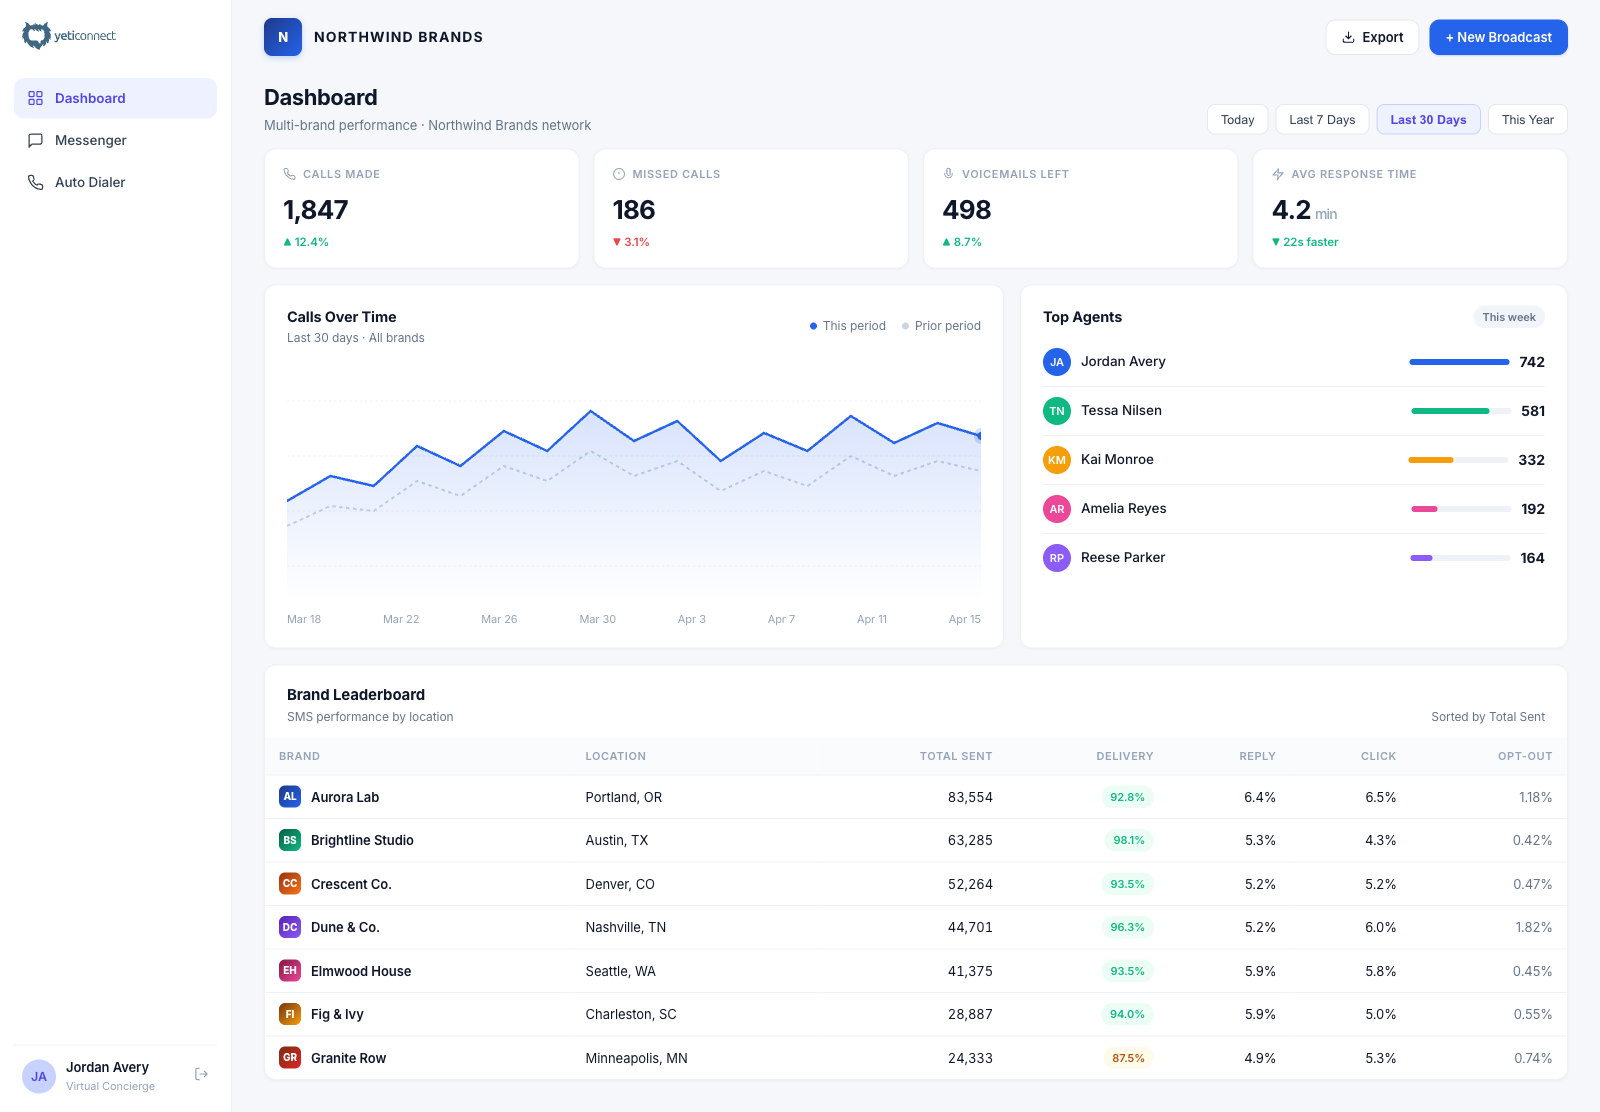Click the + New Broadcast button

point(1498,37)
